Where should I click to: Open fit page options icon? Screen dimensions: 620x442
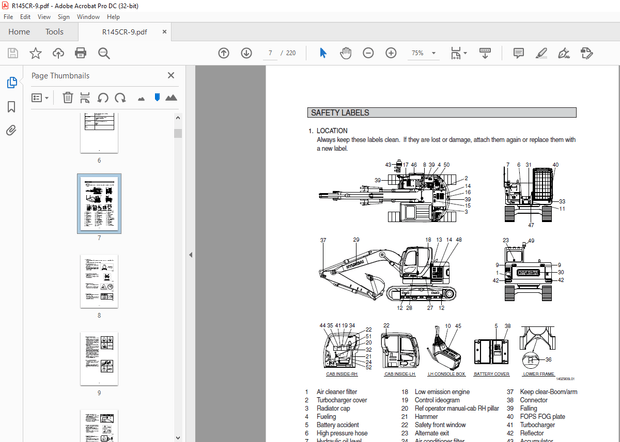pos(456,53)
